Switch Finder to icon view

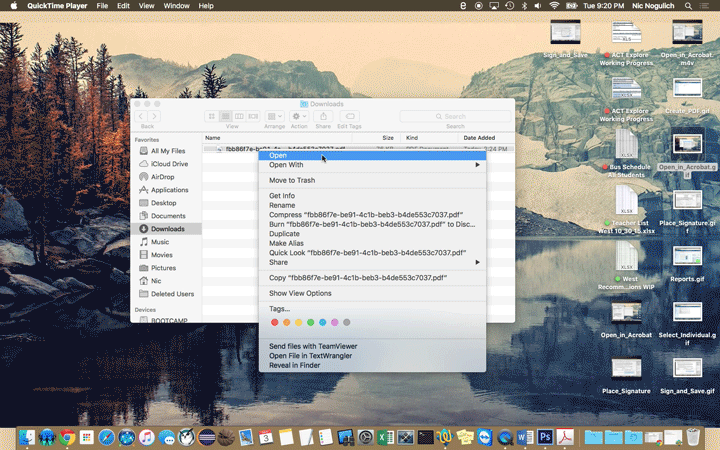coord(213,117)
